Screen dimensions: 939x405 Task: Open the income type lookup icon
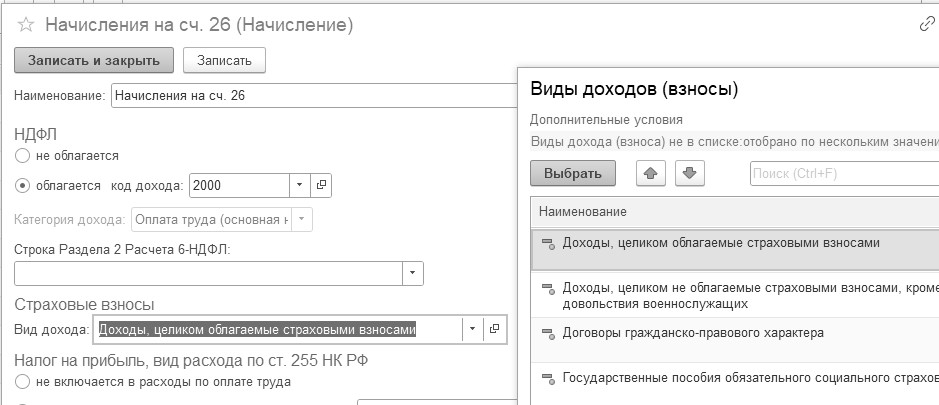click(x=493, y=329)
